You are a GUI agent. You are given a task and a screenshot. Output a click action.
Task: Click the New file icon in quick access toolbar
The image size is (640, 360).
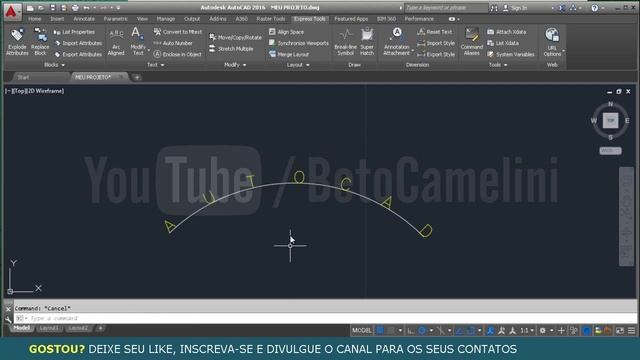click(x=30, y=8)
